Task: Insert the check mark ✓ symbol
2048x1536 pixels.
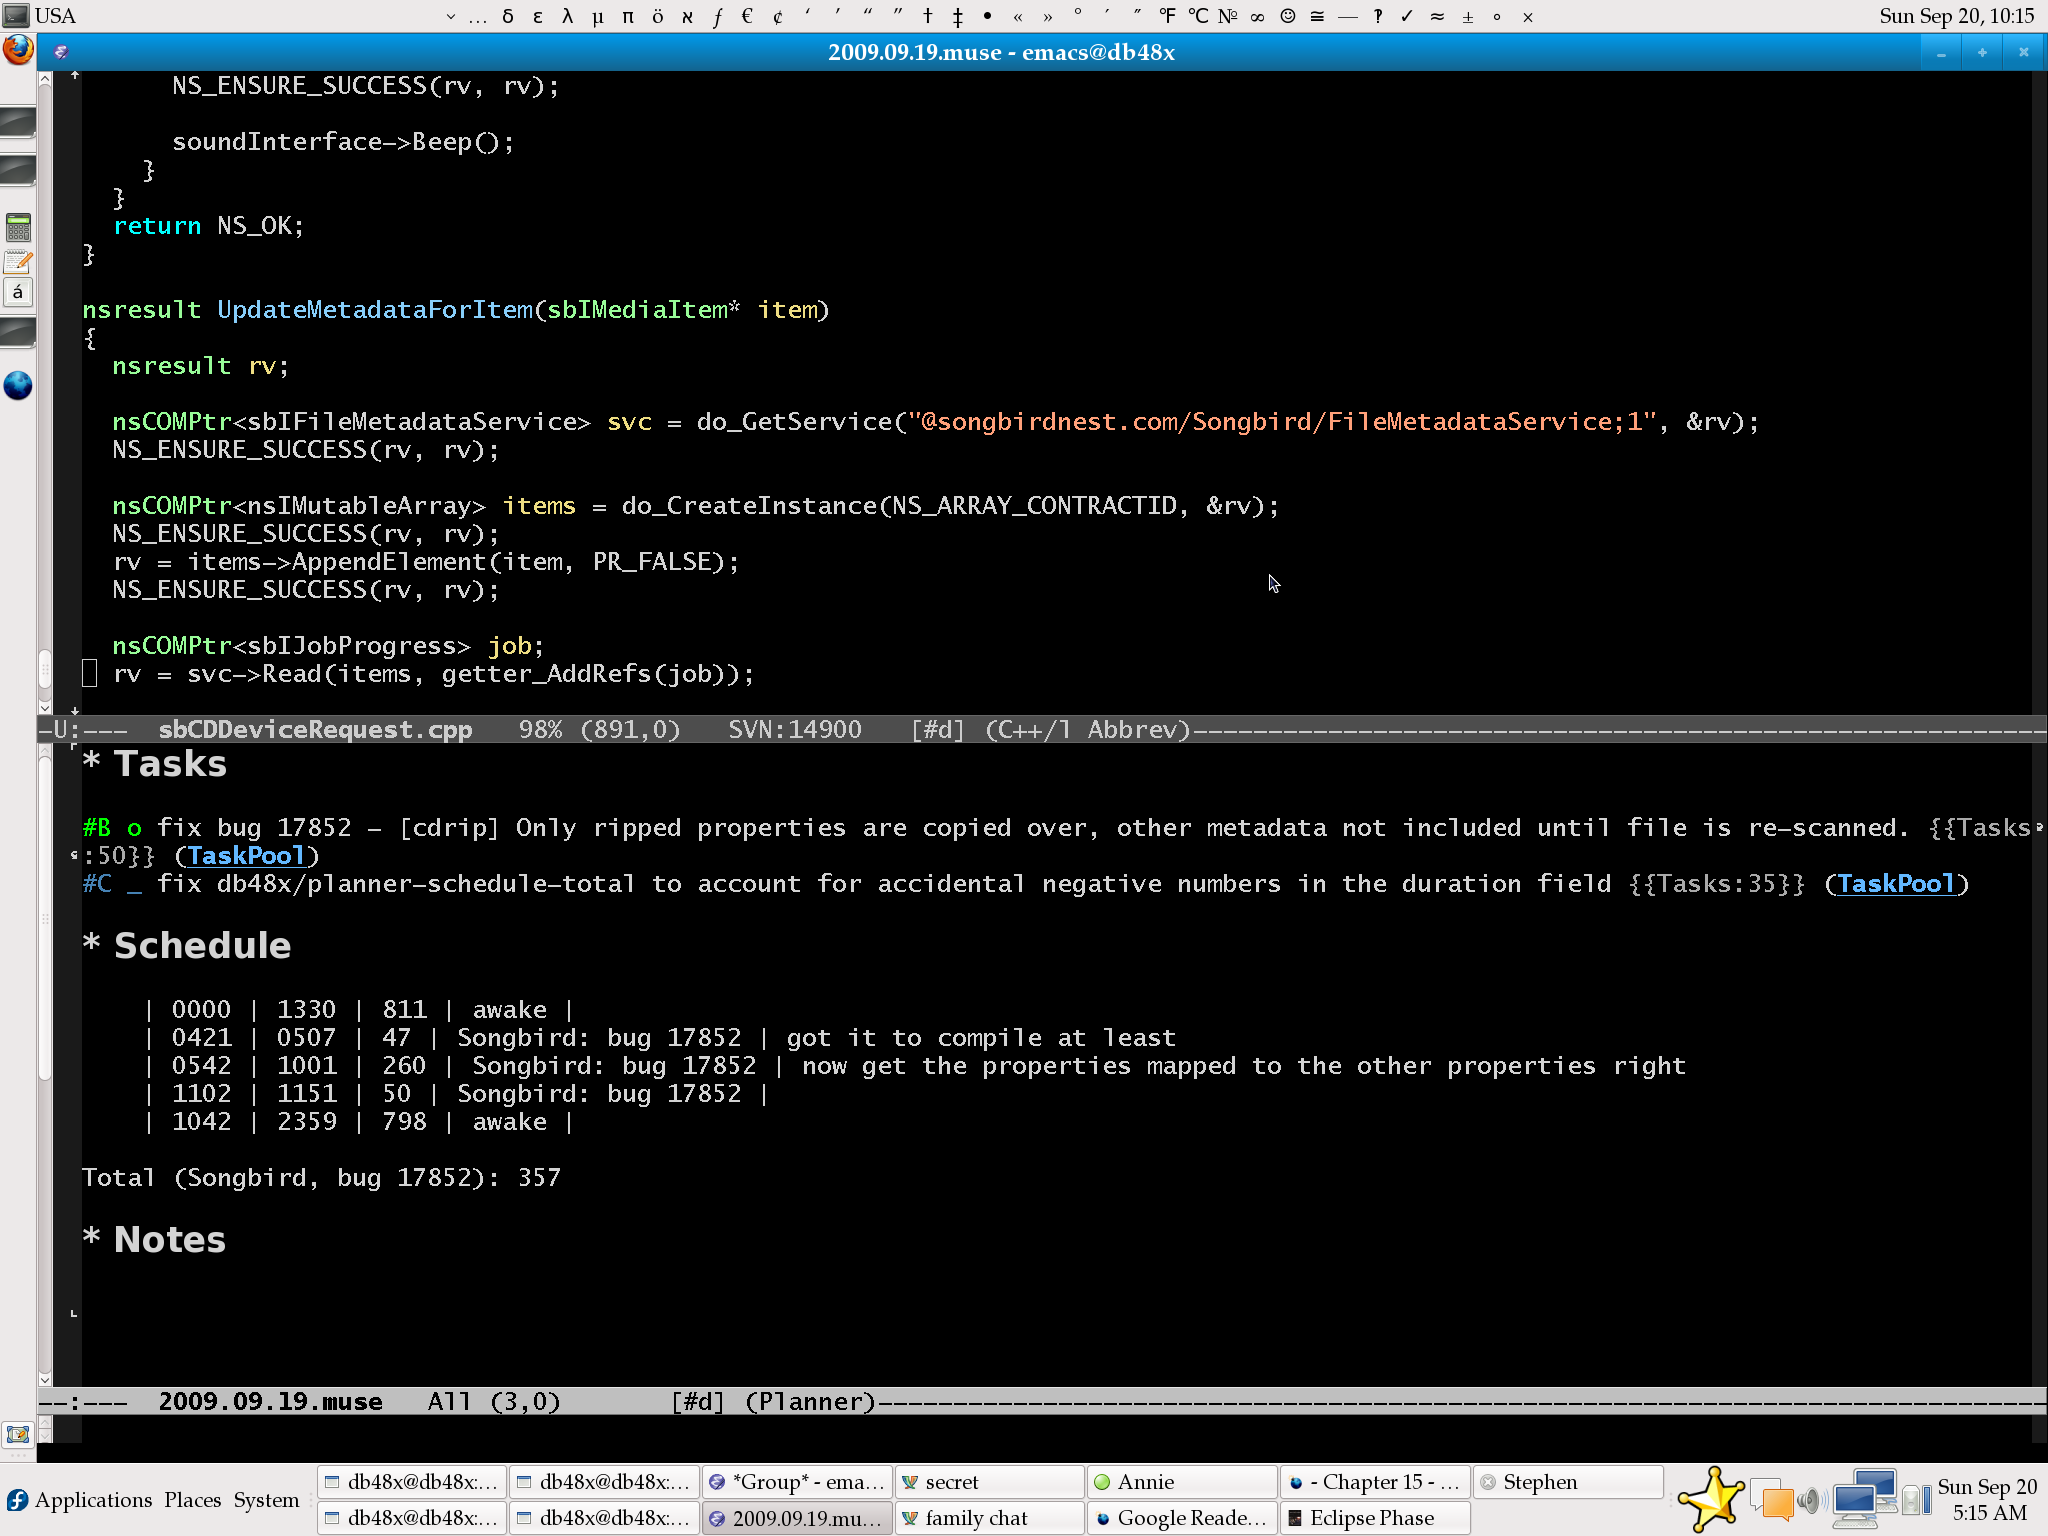Action: tap(1407, 16)
